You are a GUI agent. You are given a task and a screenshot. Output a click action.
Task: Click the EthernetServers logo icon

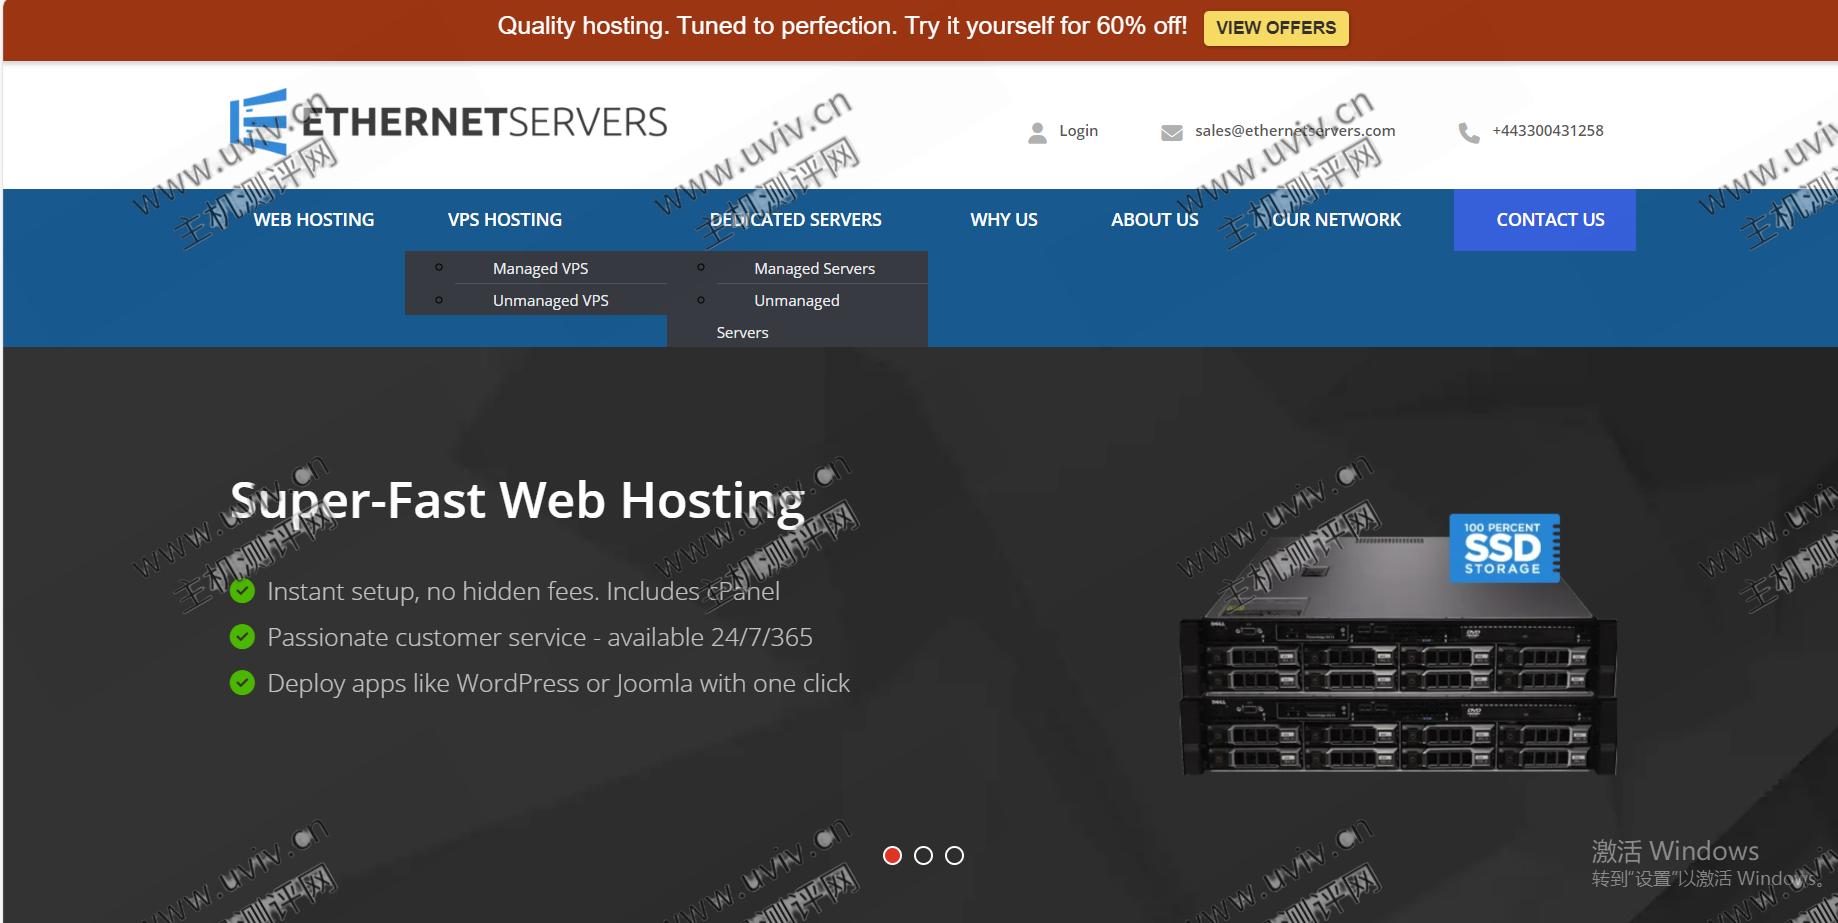(259, 121)
